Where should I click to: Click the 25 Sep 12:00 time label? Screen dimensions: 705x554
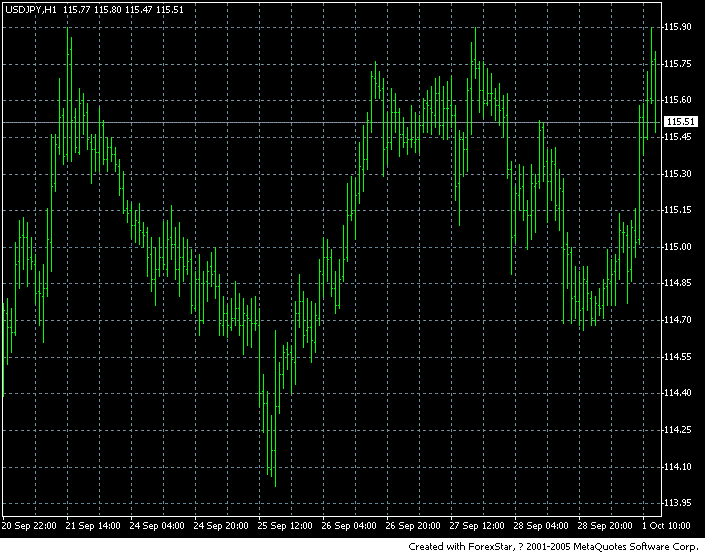click(285, 526)
